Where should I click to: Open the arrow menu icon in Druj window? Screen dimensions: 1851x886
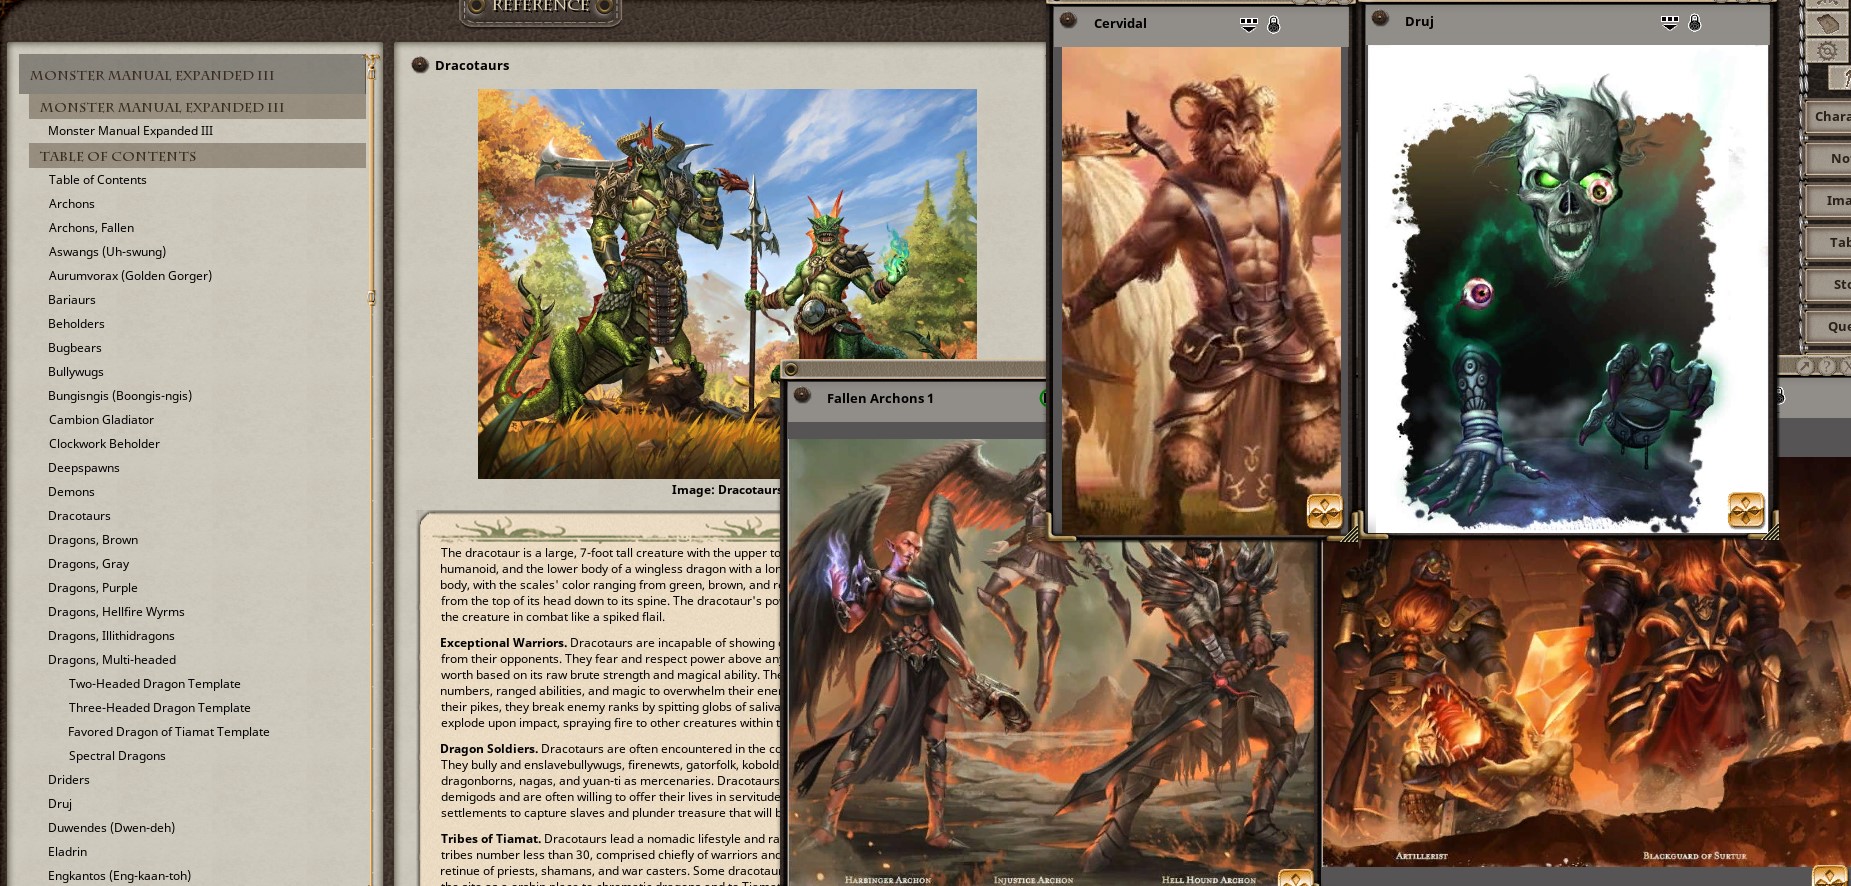(x=1670, y=22)
